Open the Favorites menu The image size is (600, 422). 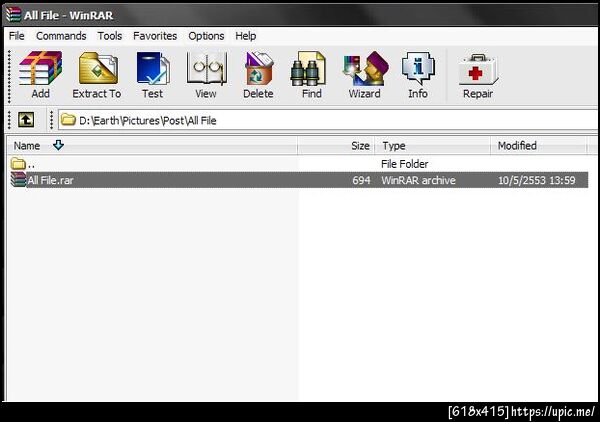155,36
